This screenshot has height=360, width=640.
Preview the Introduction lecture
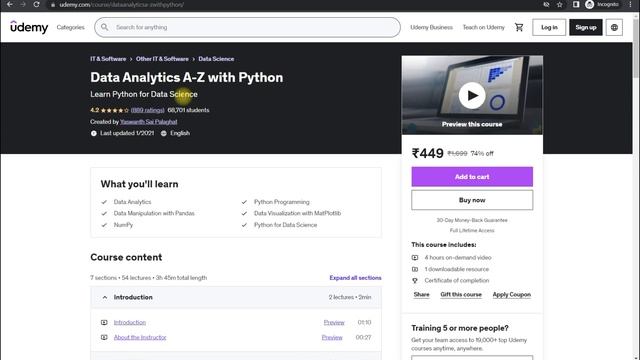coord(334,322)
